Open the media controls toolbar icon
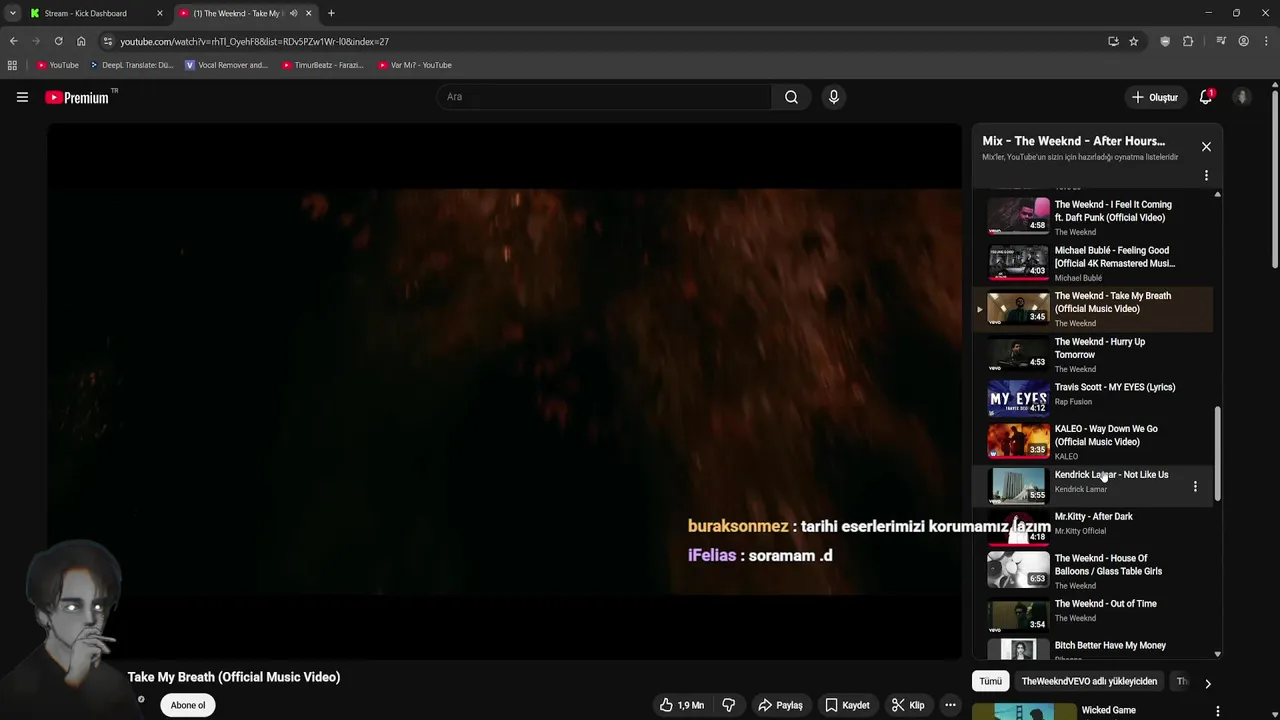The width and height of the screenshot is (1280, 720). click(x=1221, y=41)
